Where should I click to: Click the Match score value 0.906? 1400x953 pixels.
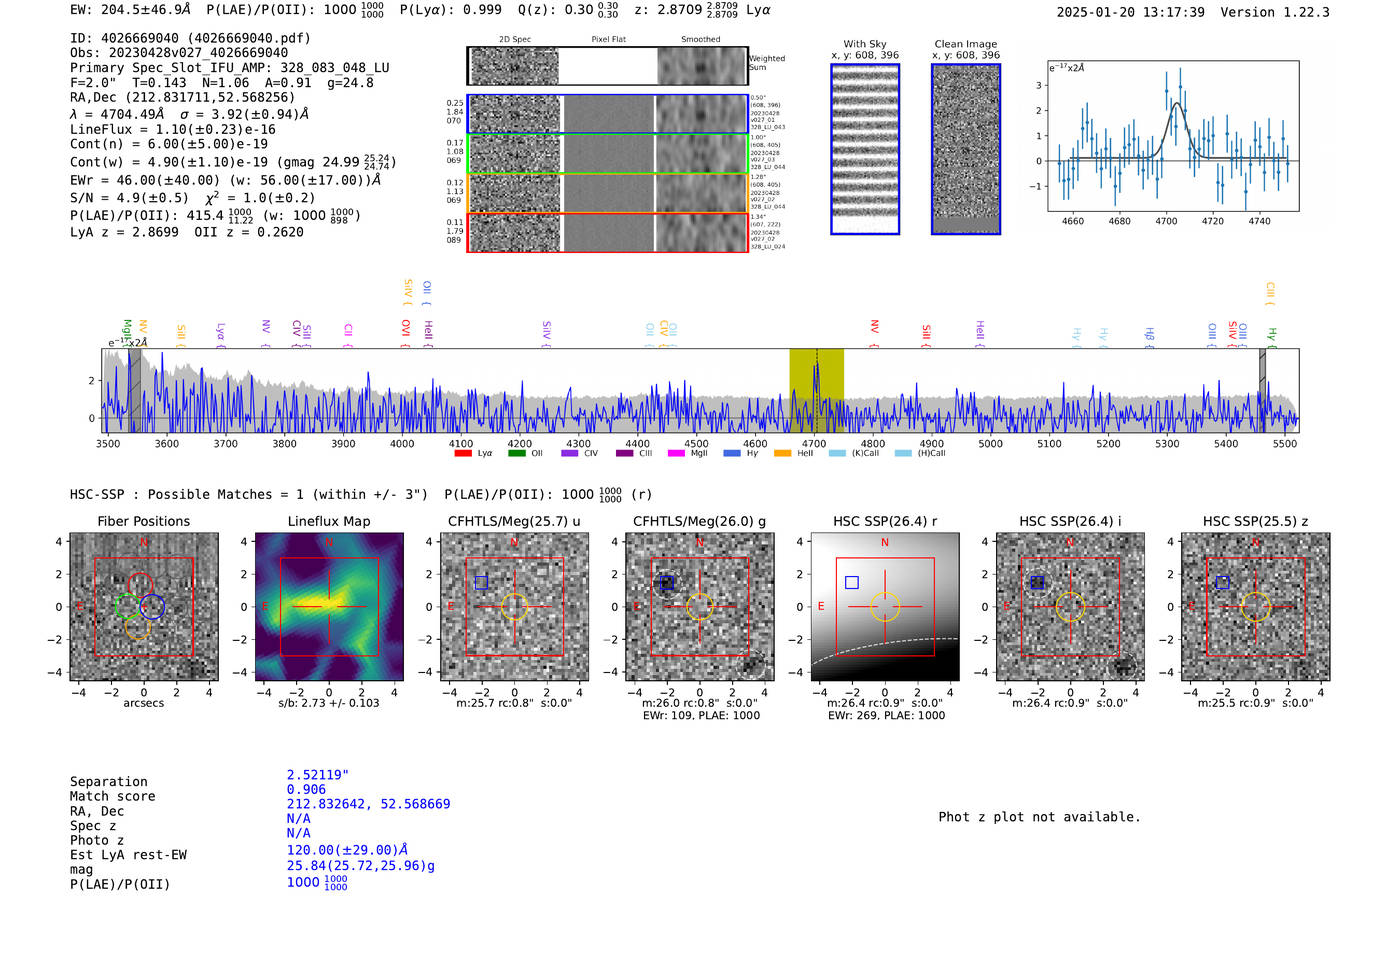(x=306, y=789)
